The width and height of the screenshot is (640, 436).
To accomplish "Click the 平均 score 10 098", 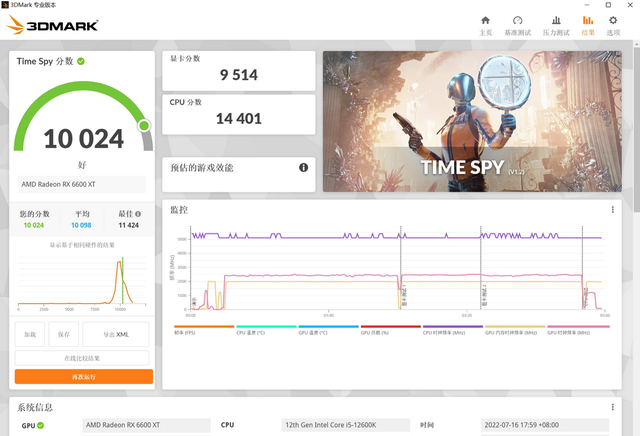I will (81, 225).
